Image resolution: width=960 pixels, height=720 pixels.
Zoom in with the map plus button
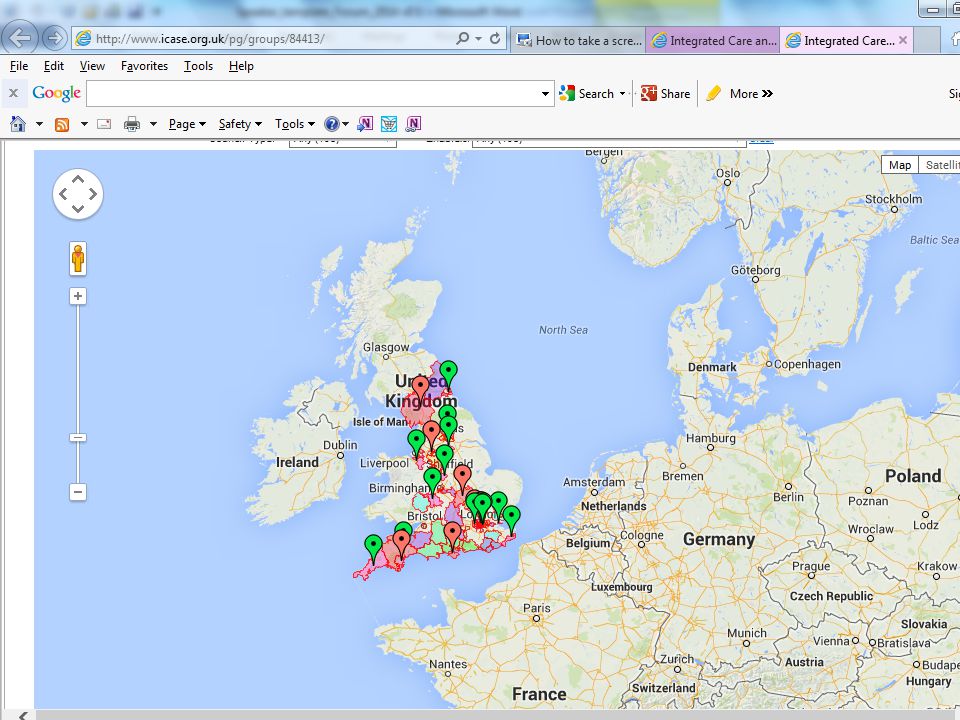tap(78, 296)
